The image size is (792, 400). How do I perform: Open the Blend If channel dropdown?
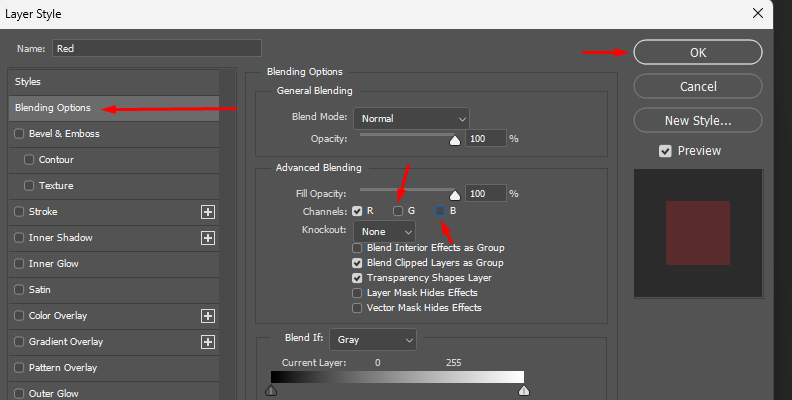373,340
